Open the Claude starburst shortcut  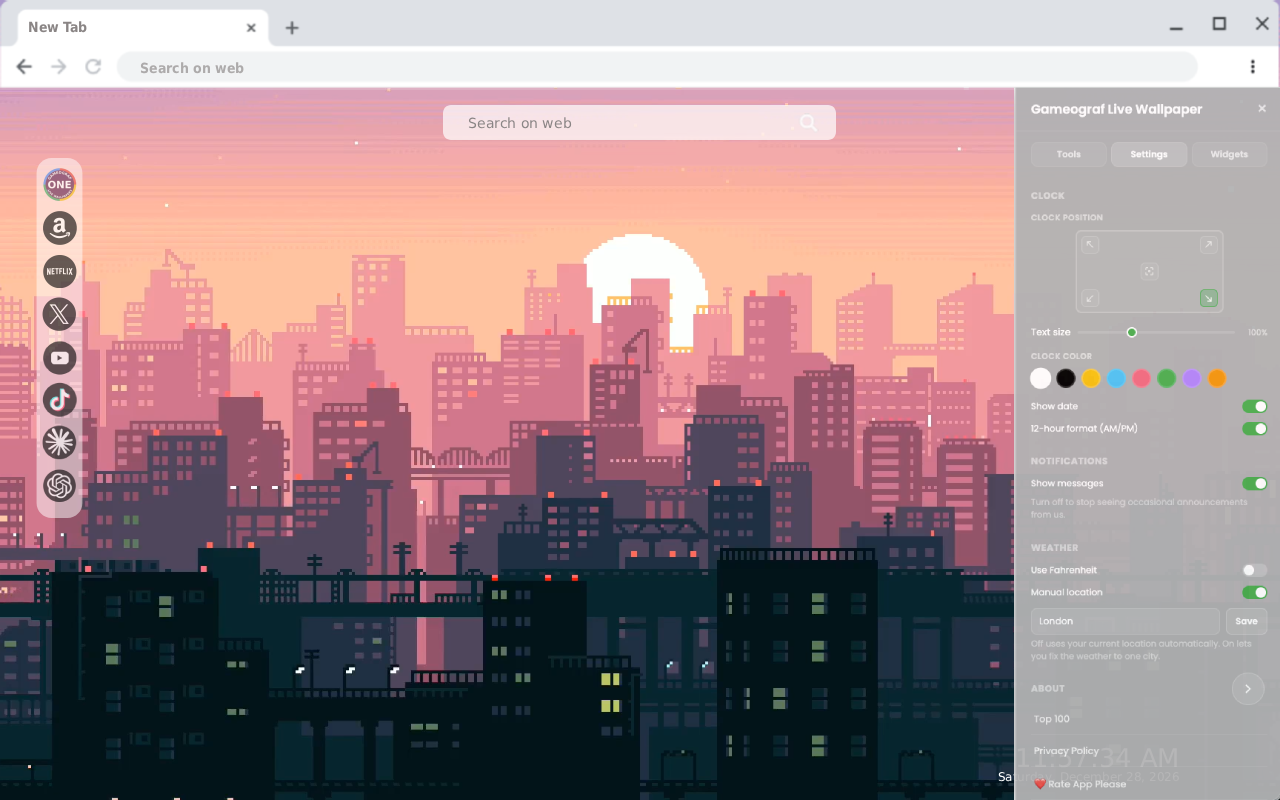(60, 443)
